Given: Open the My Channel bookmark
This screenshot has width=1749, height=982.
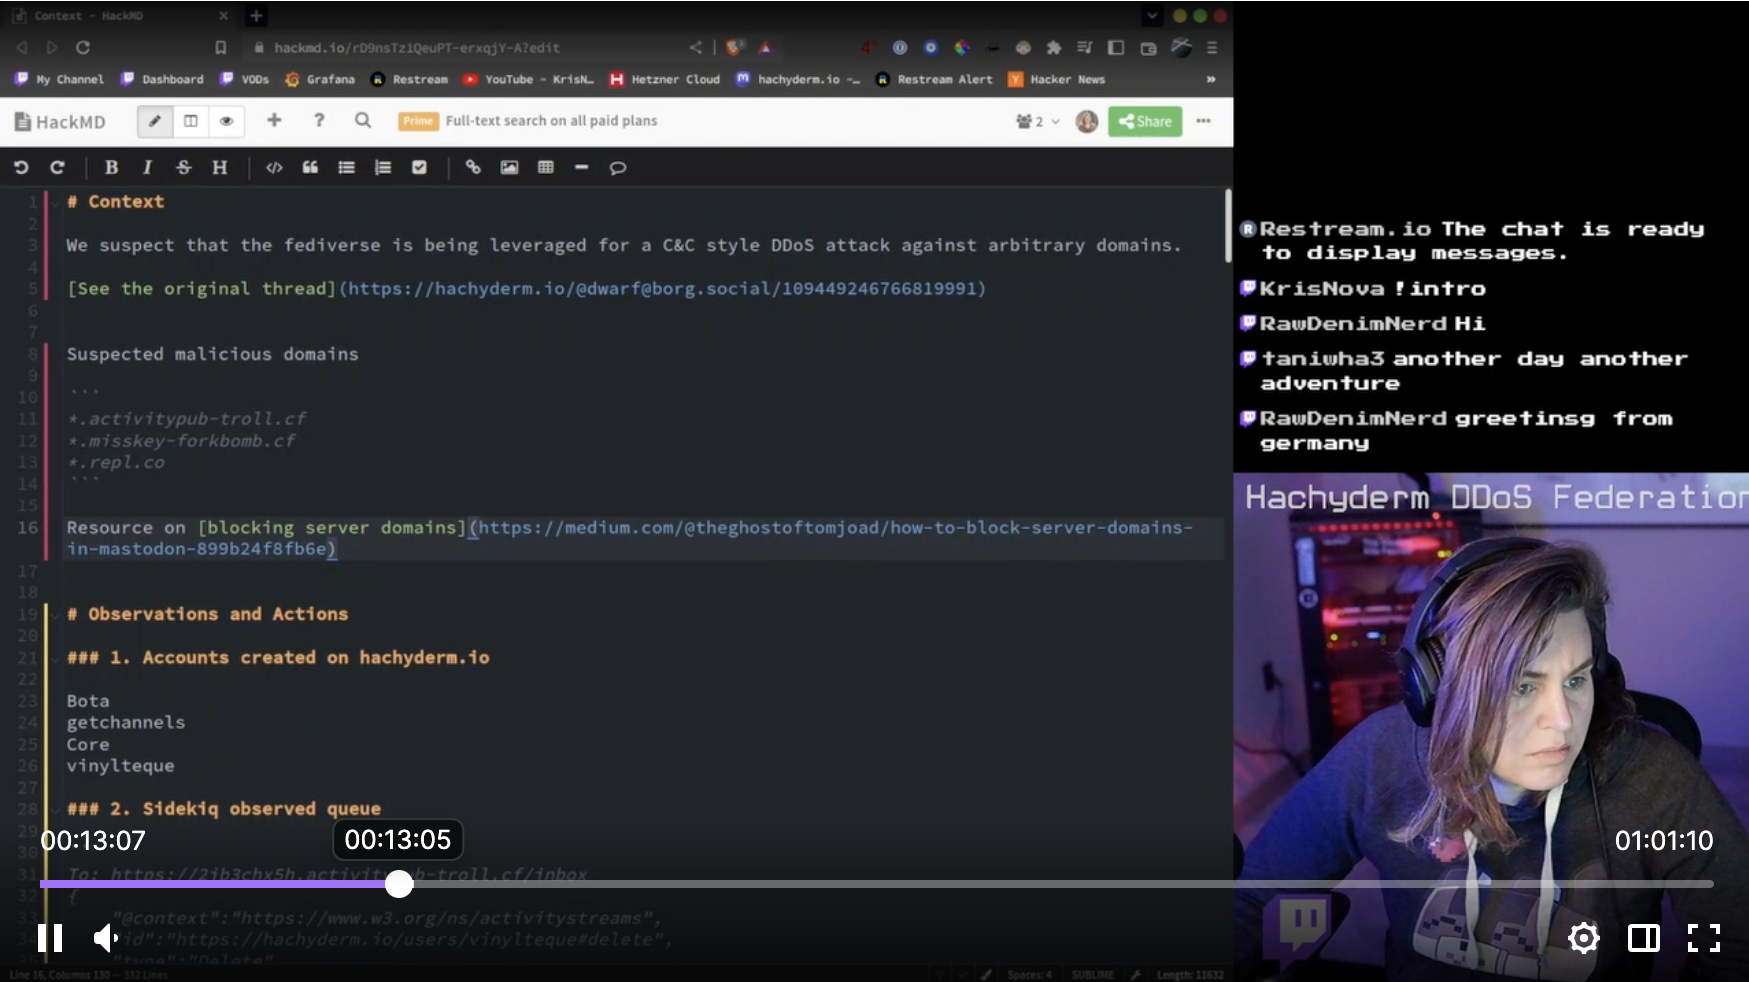Looking at the screenshot, I should click(x=59, y=79).
